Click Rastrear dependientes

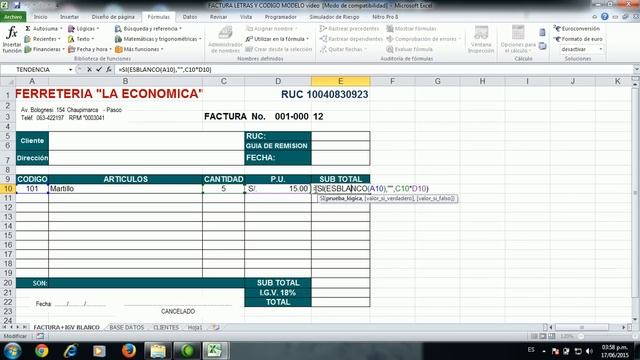coord(351,39)
